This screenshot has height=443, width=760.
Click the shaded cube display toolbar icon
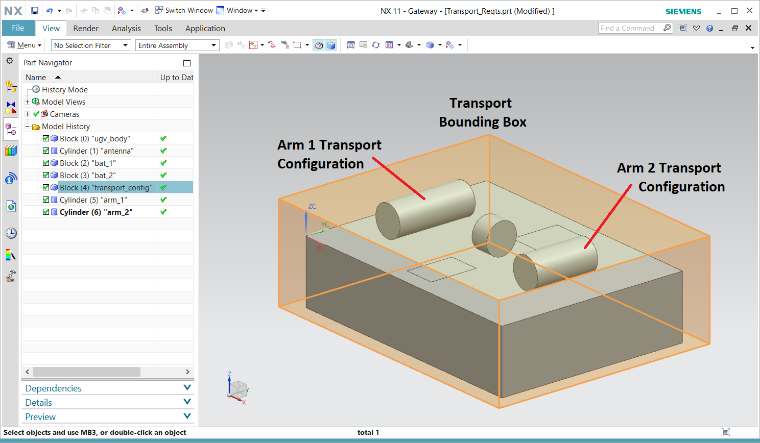pos(429,45)
